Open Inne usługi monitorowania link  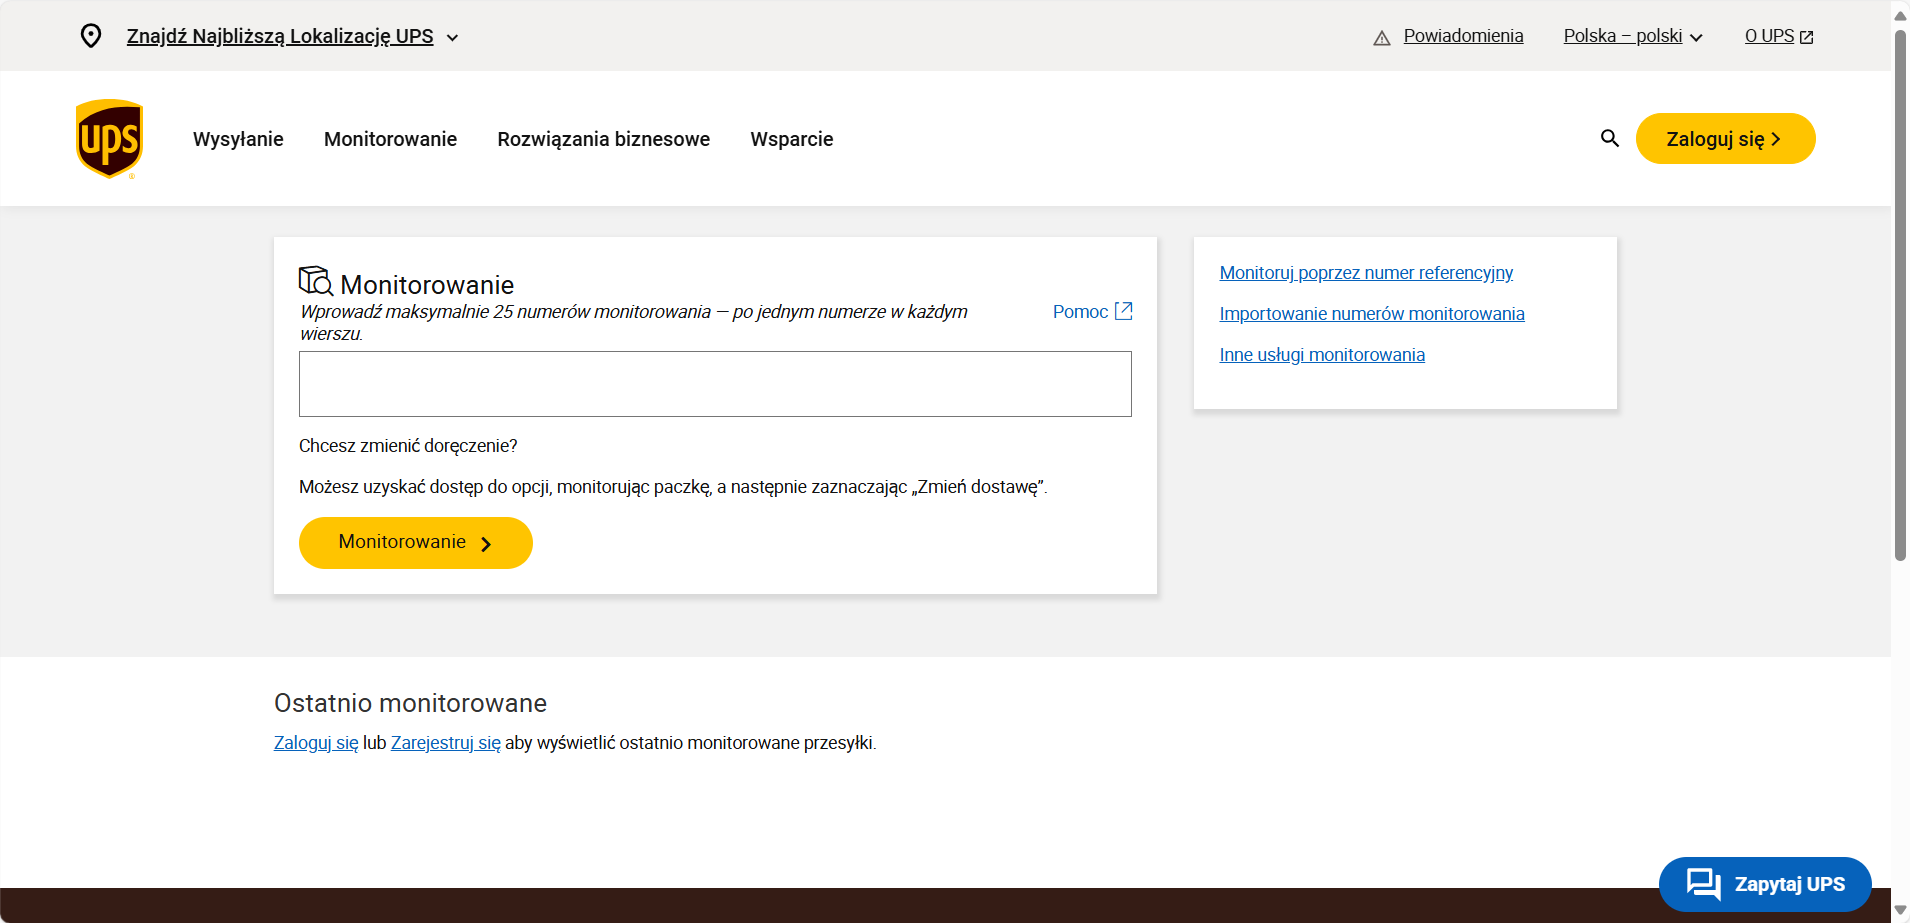1322,355
